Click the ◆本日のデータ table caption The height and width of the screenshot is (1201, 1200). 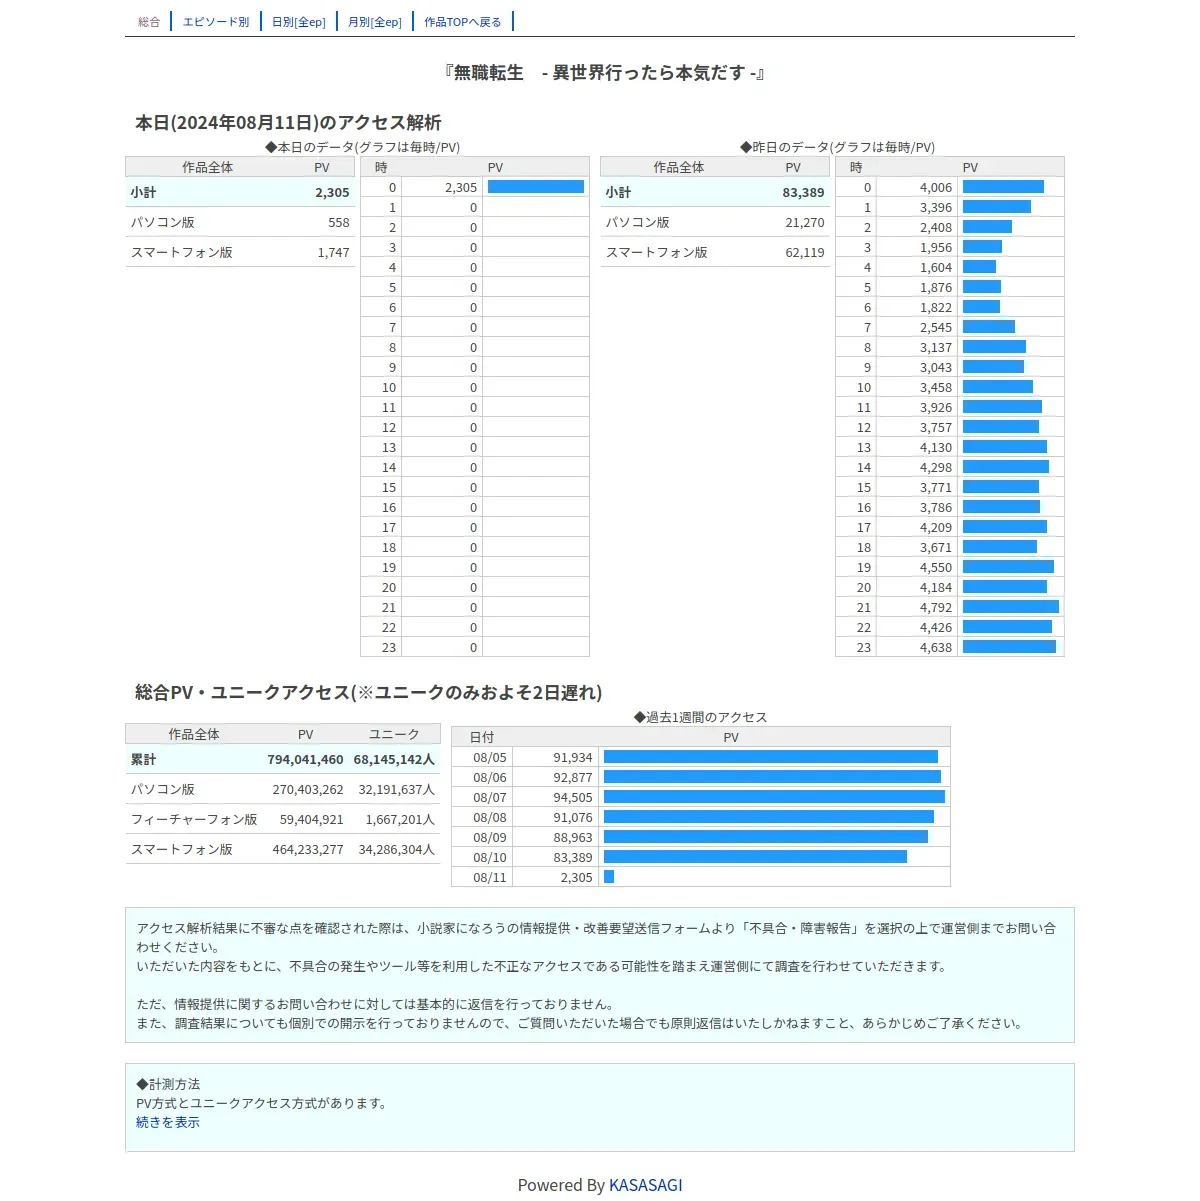tap(362, 147)
